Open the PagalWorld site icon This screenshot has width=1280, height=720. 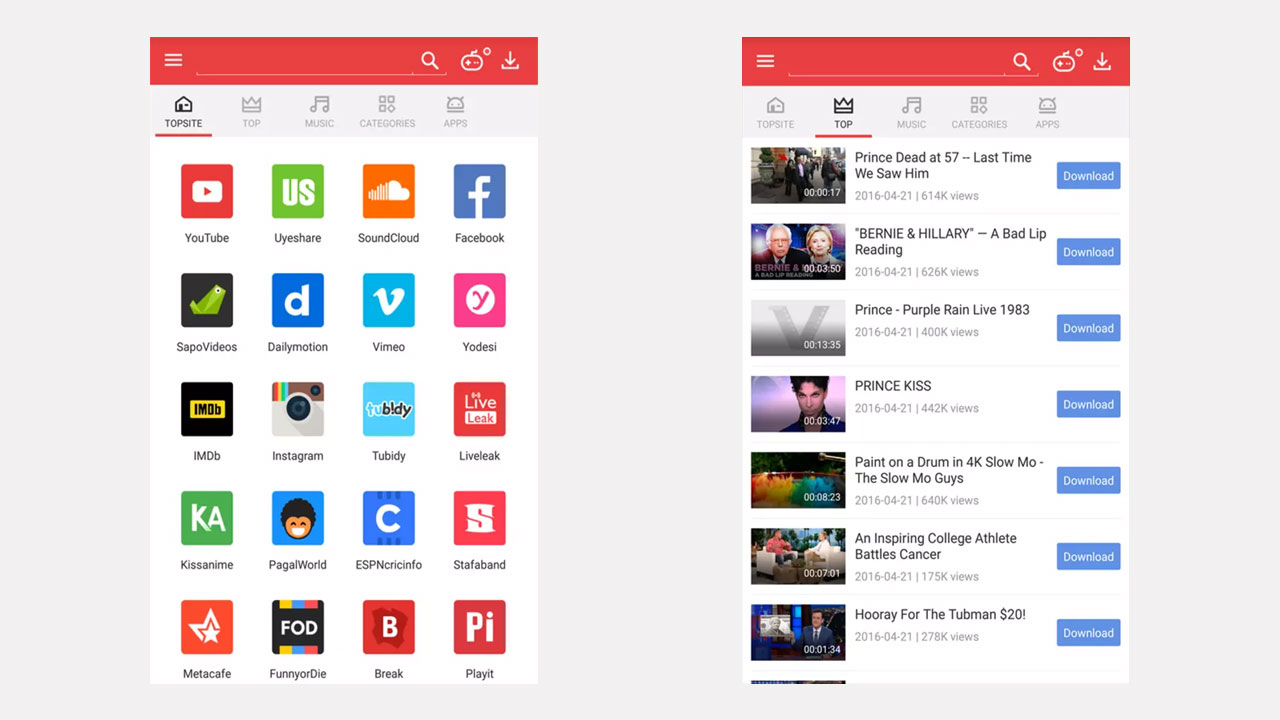point(298,518)
